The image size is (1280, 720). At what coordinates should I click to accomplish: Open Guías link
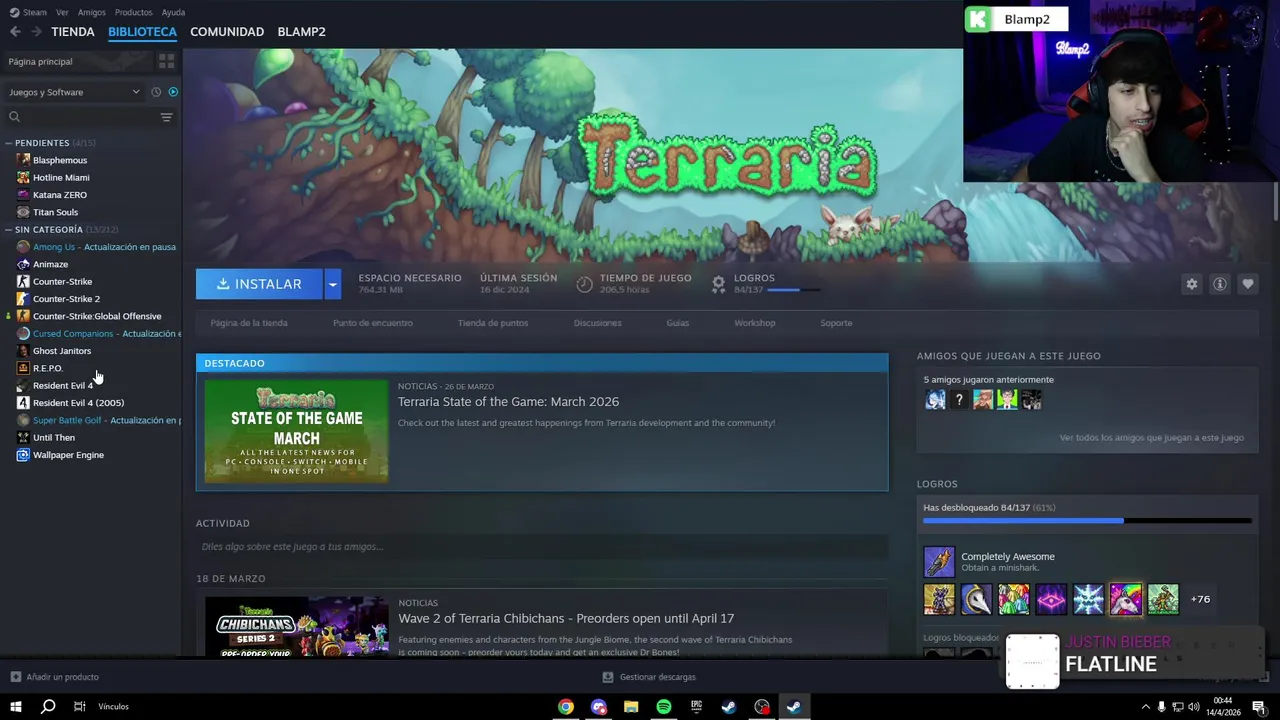point(678,323)
